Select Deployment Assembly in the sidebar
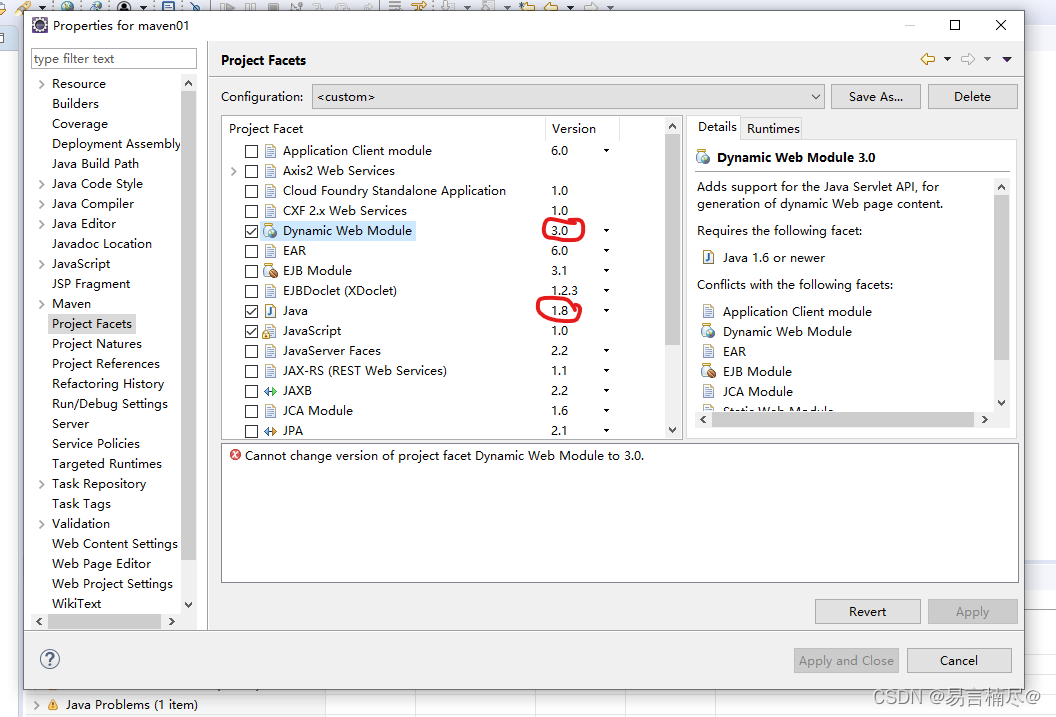This screenshot has width=1056, height=717. click(116, 143)
